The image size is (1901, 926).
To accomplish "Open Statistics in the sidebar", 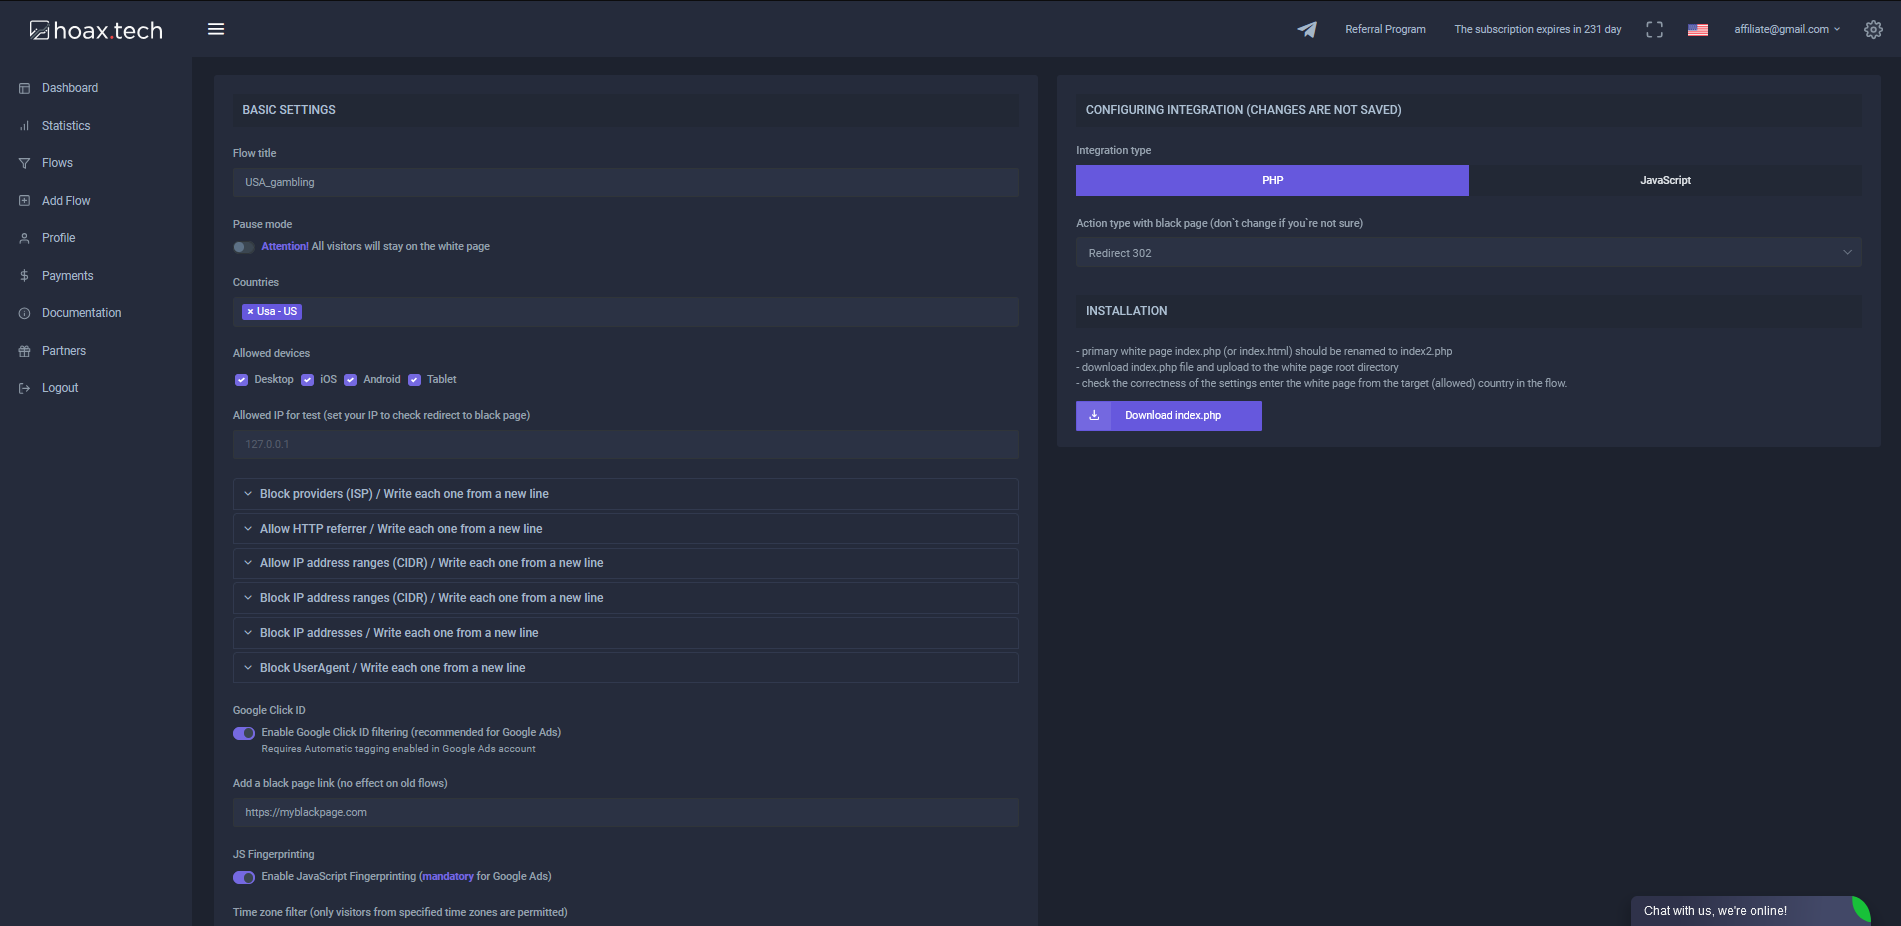I will coord(66,126).
